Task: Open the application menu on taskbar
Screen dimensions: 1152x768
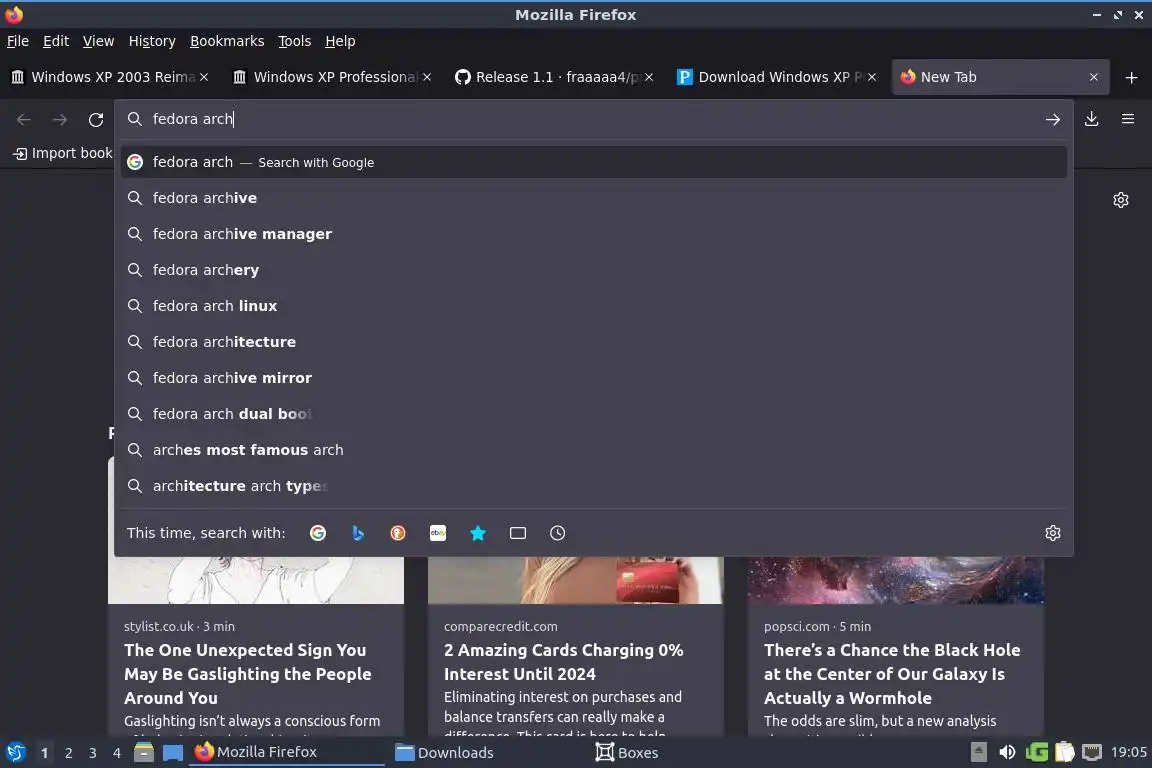Action: coord(15,752)
